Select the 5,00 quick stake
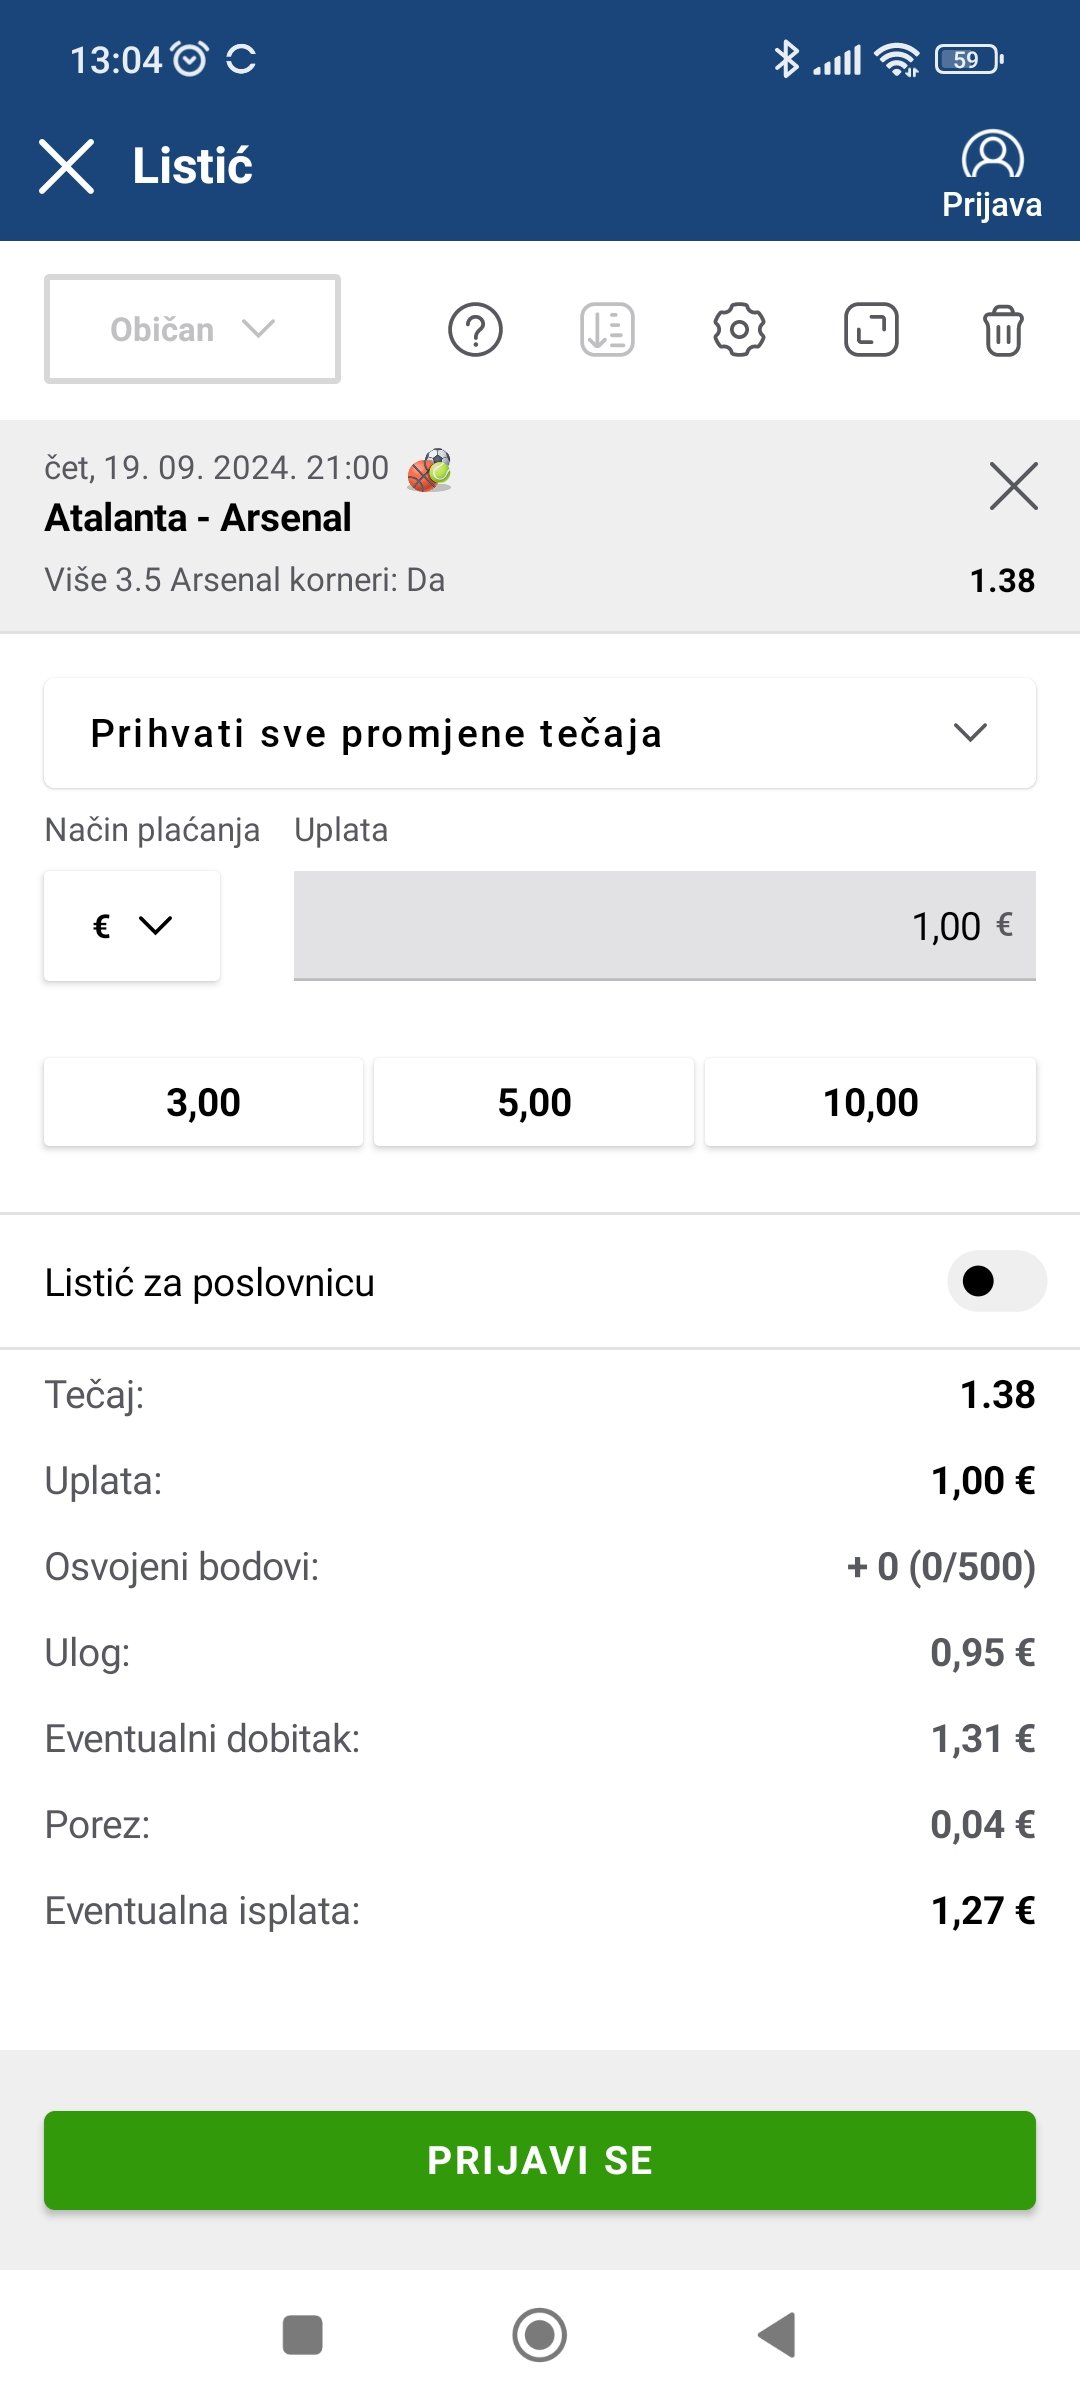Screen dimensions: 1080x2400 coord(534,1102)
